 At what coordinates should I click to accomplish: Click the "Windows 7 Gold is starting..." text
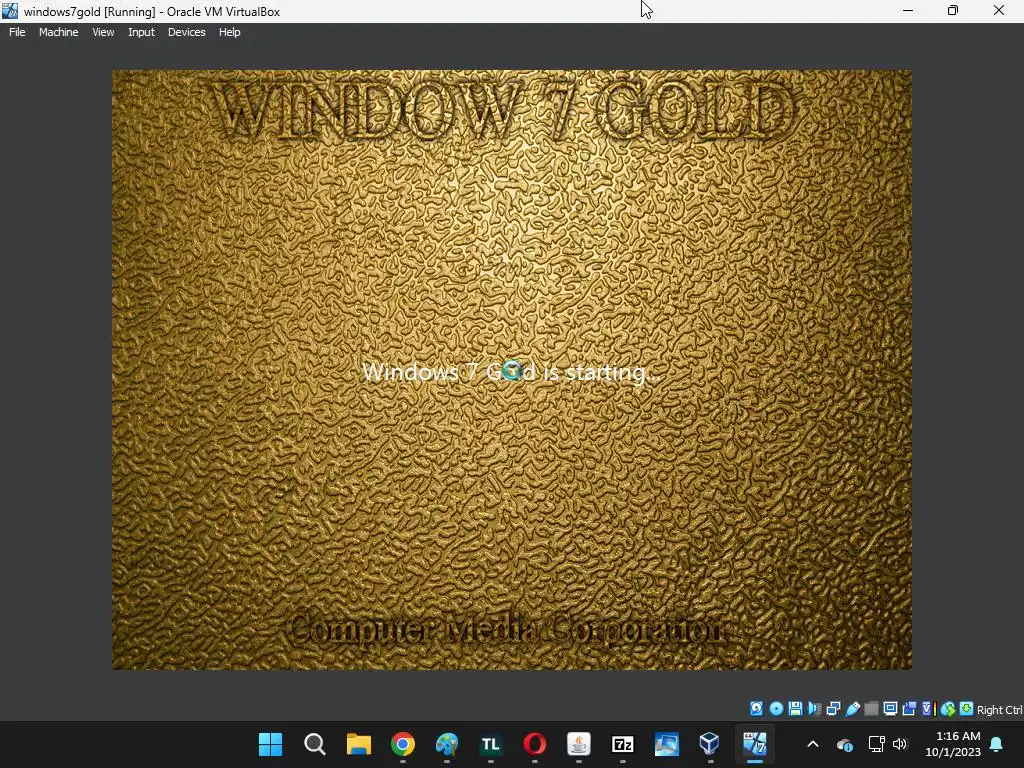point(512,372)
